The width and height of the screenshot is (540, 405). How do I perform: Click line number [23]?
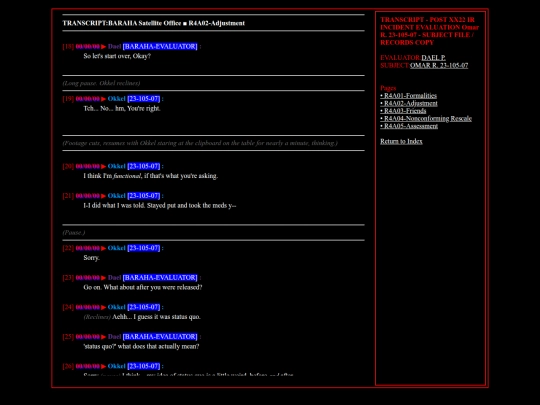pyautogui.click(x=68, y=278)
